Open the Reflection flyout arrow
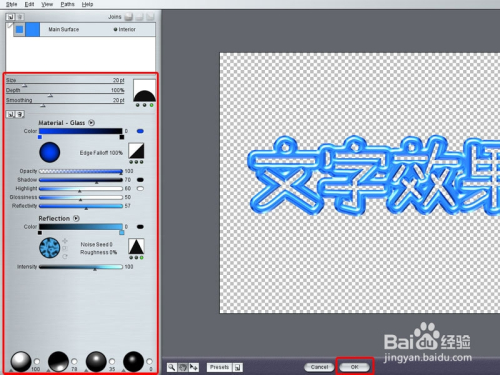 point(76,218)
